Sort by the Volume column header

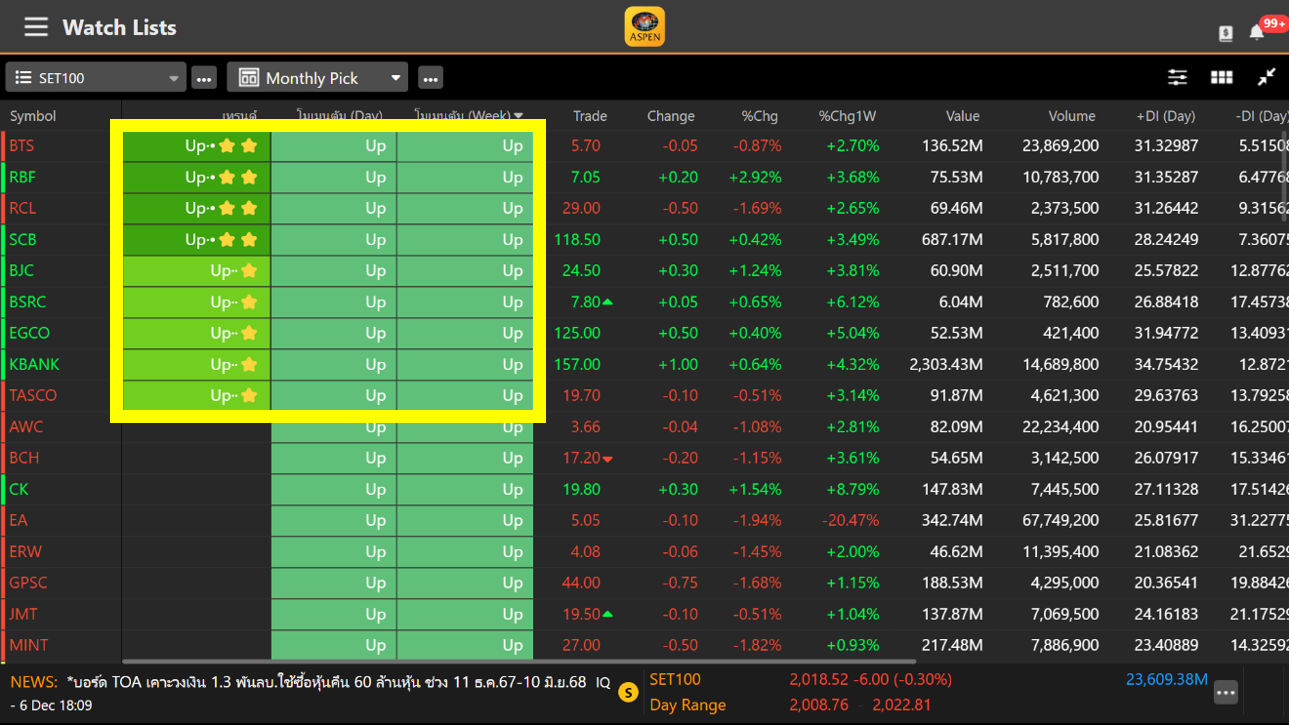click(1072, 116)
